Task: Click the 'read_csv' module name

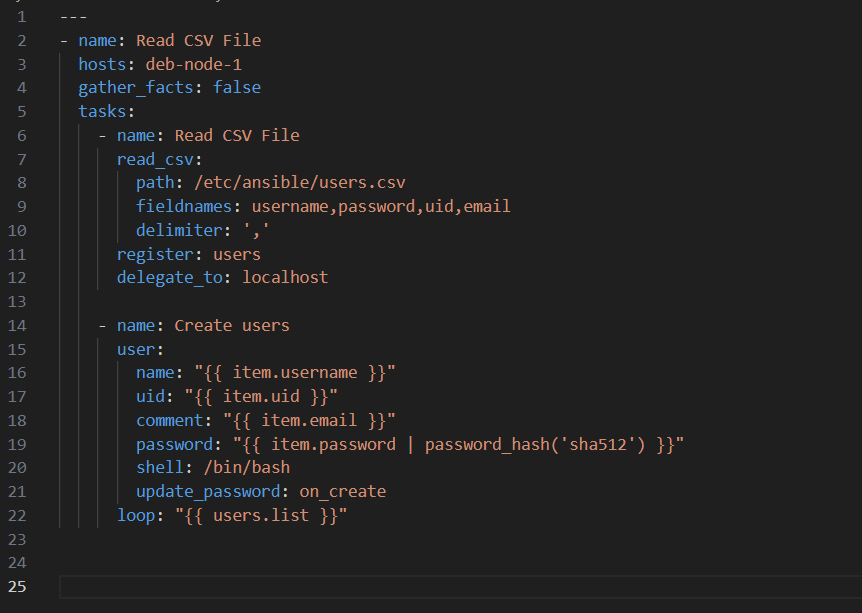Action: 155,159
